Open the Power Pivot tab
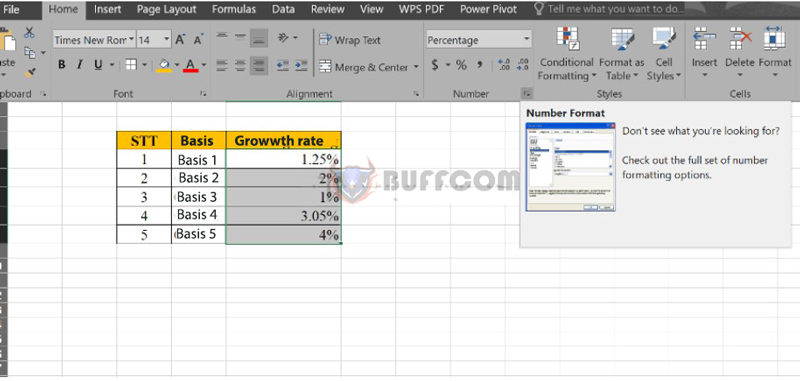 tap(488, 9)
